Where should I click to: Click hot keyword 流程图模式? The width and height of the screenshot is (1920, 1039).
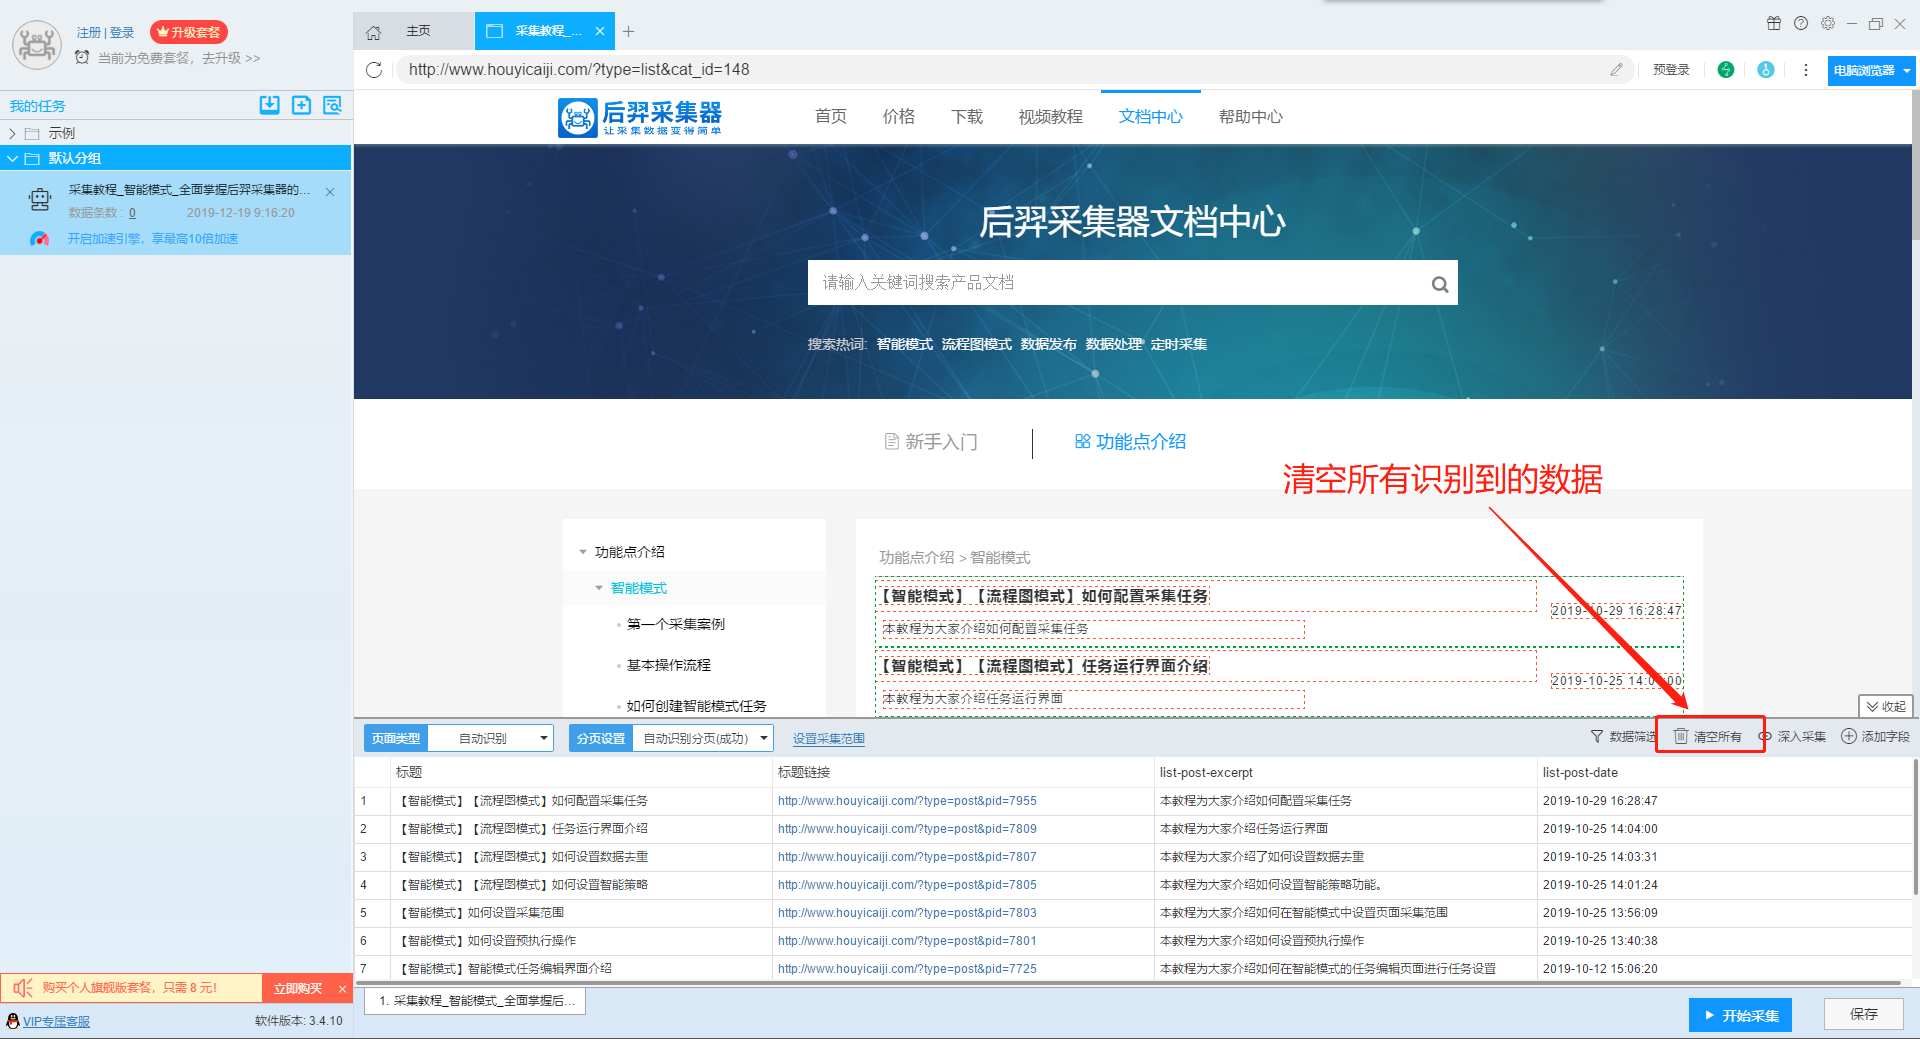point(977,344)
